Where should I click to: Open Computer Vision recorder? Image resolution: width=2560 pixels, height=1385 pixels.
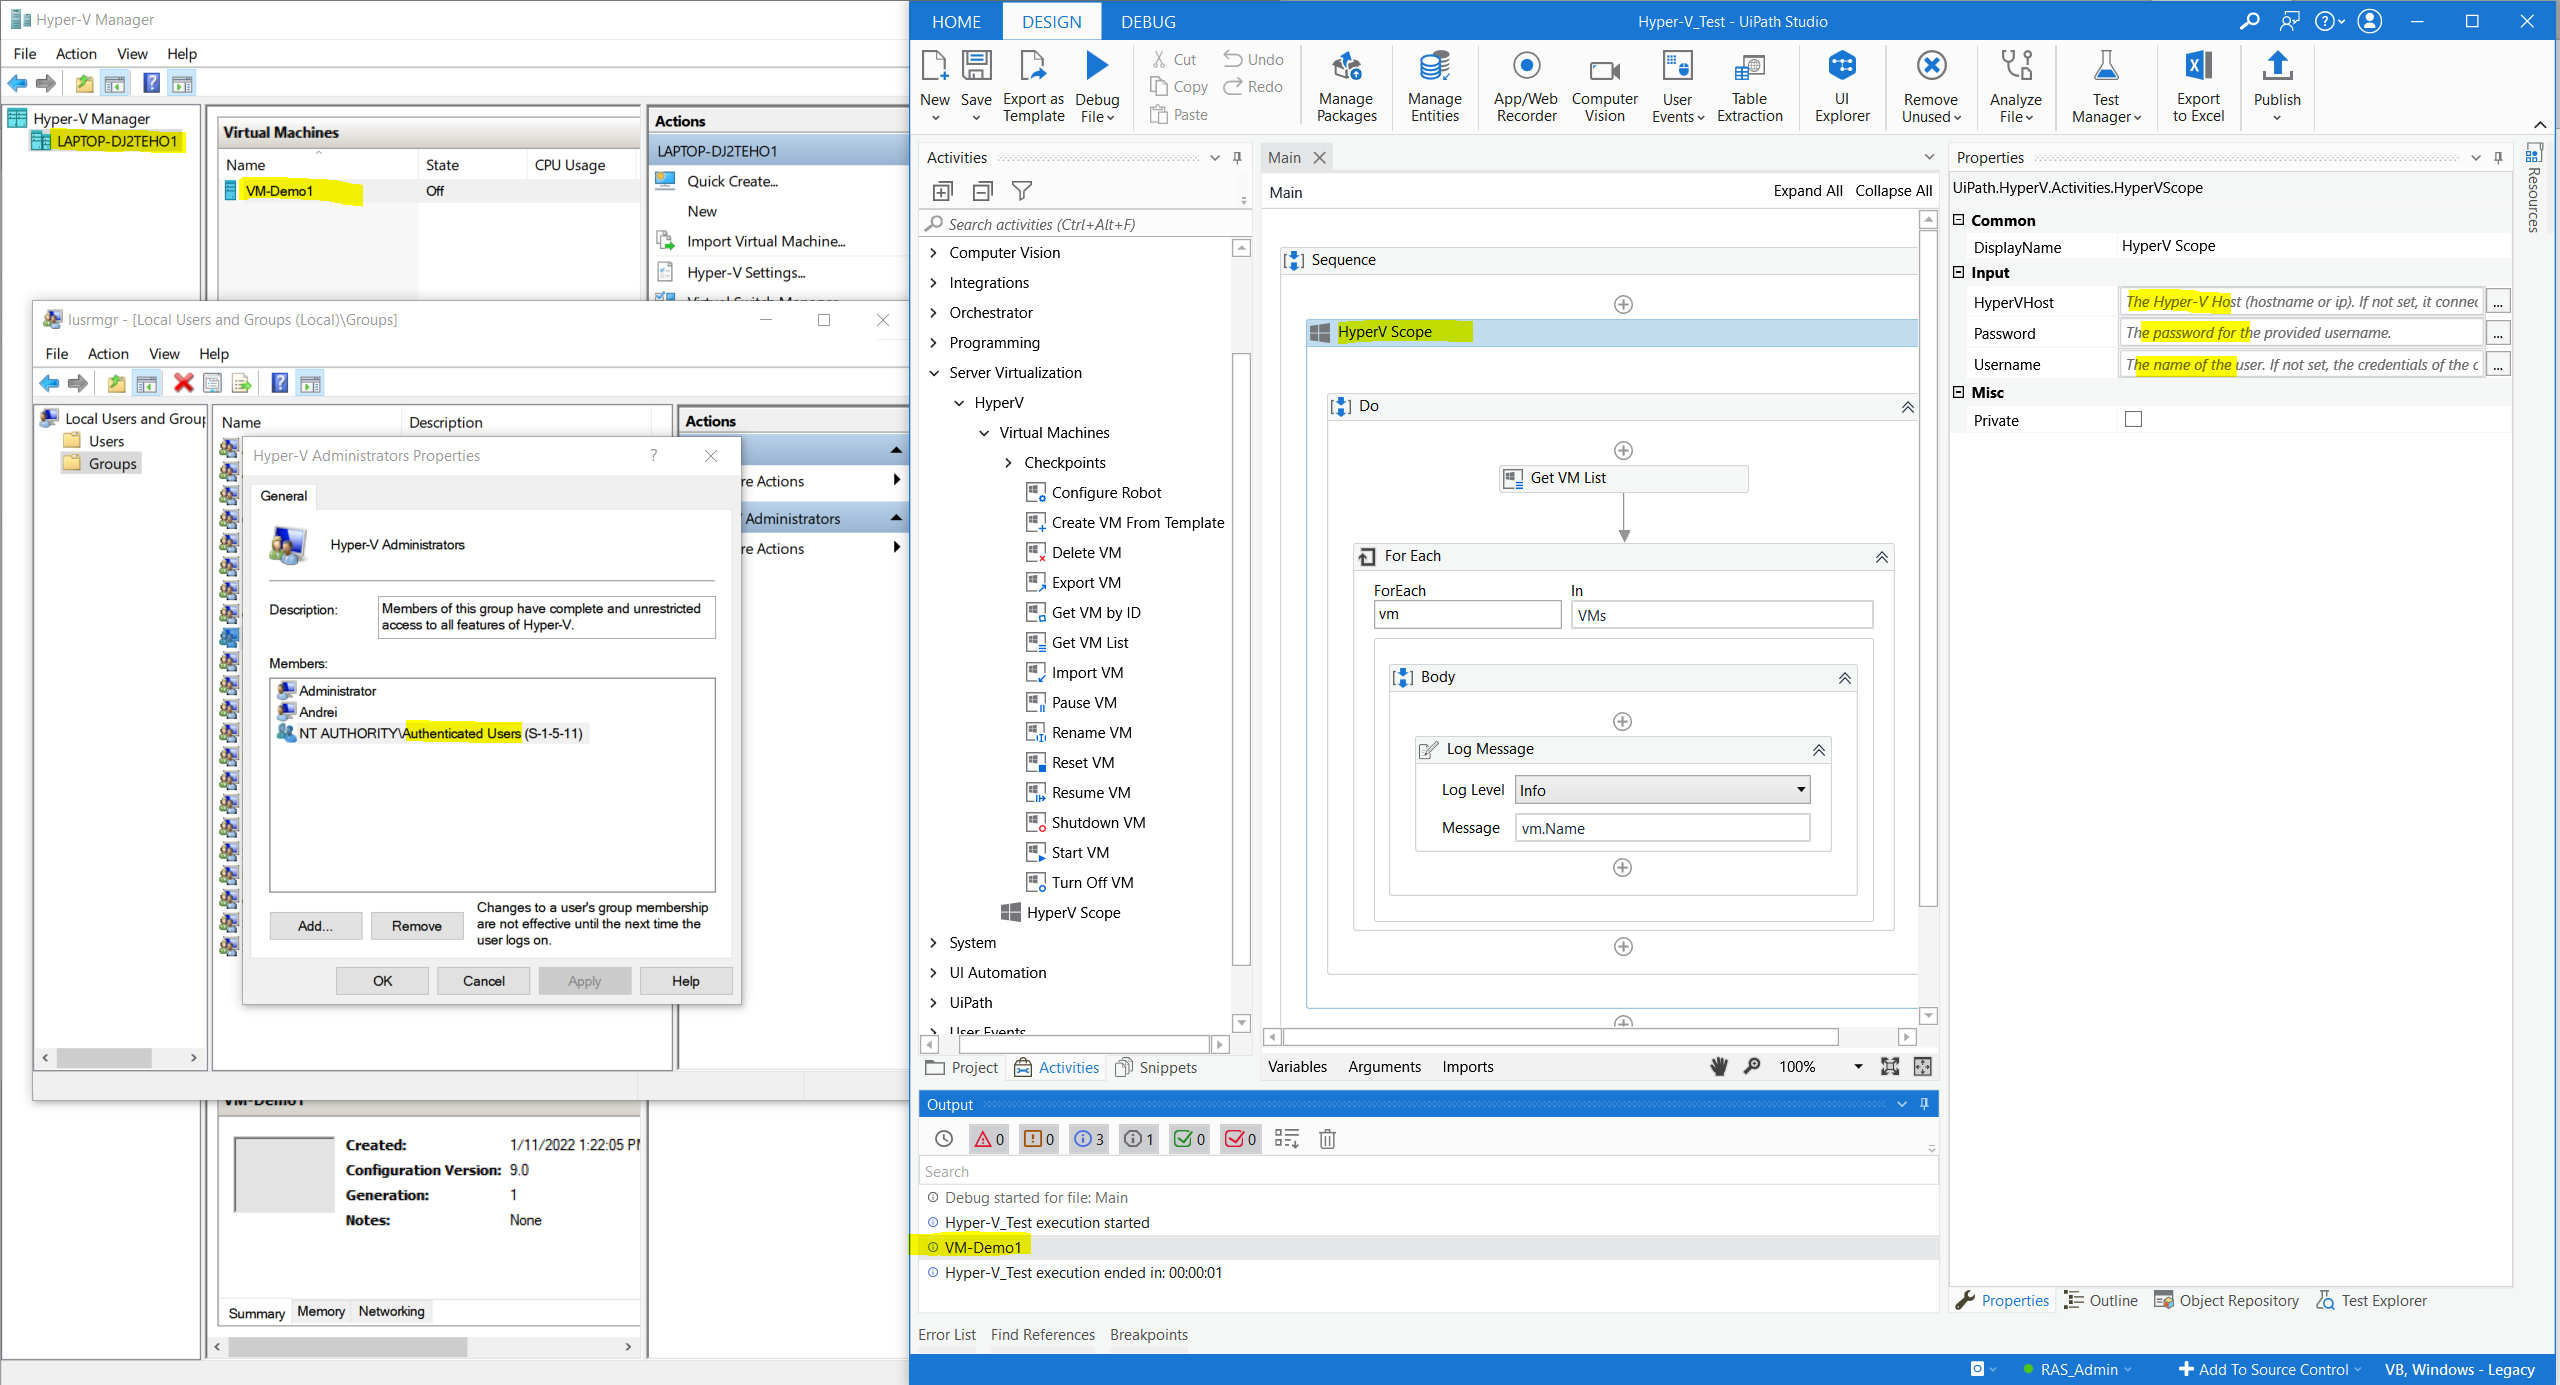pos(1604,88)
